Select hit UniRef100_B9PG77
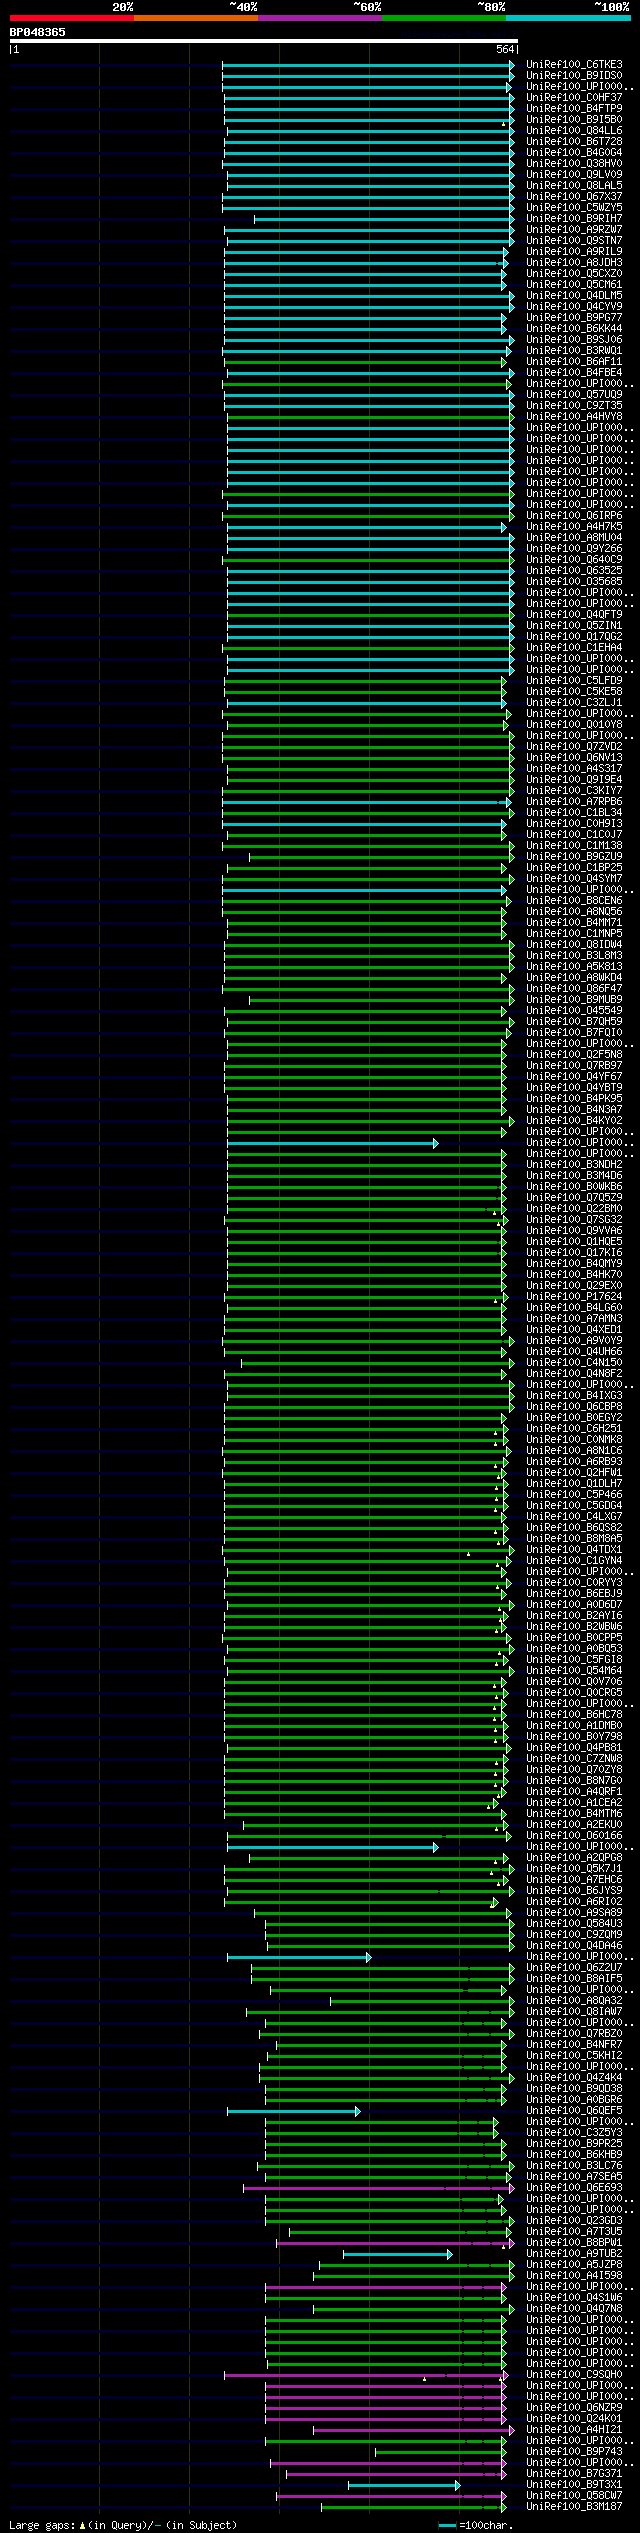Image resolution: width=640 pixels, height=2533 pixels. pos(574,318)
